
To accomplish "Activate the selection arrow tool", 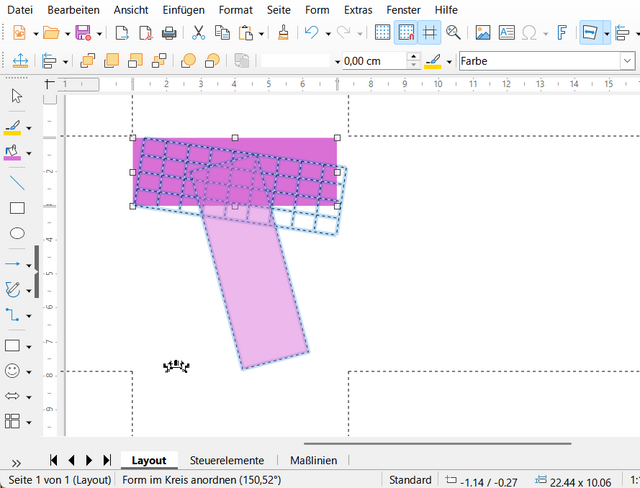I will point(17,96).
